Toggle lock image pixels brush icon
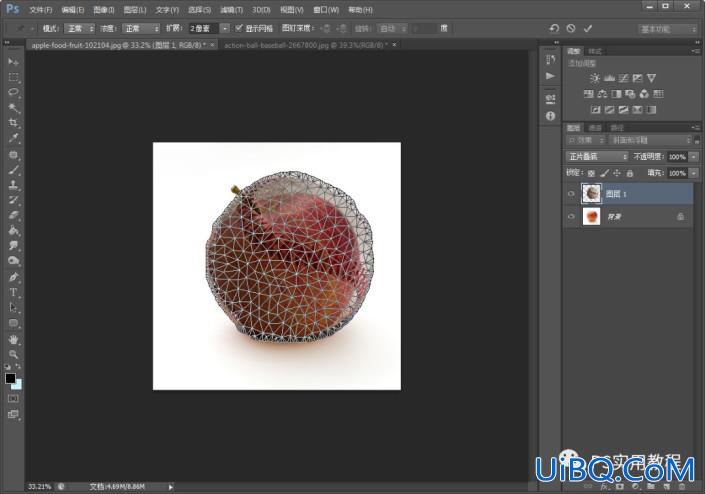705x494 pixels. (604, 173)
